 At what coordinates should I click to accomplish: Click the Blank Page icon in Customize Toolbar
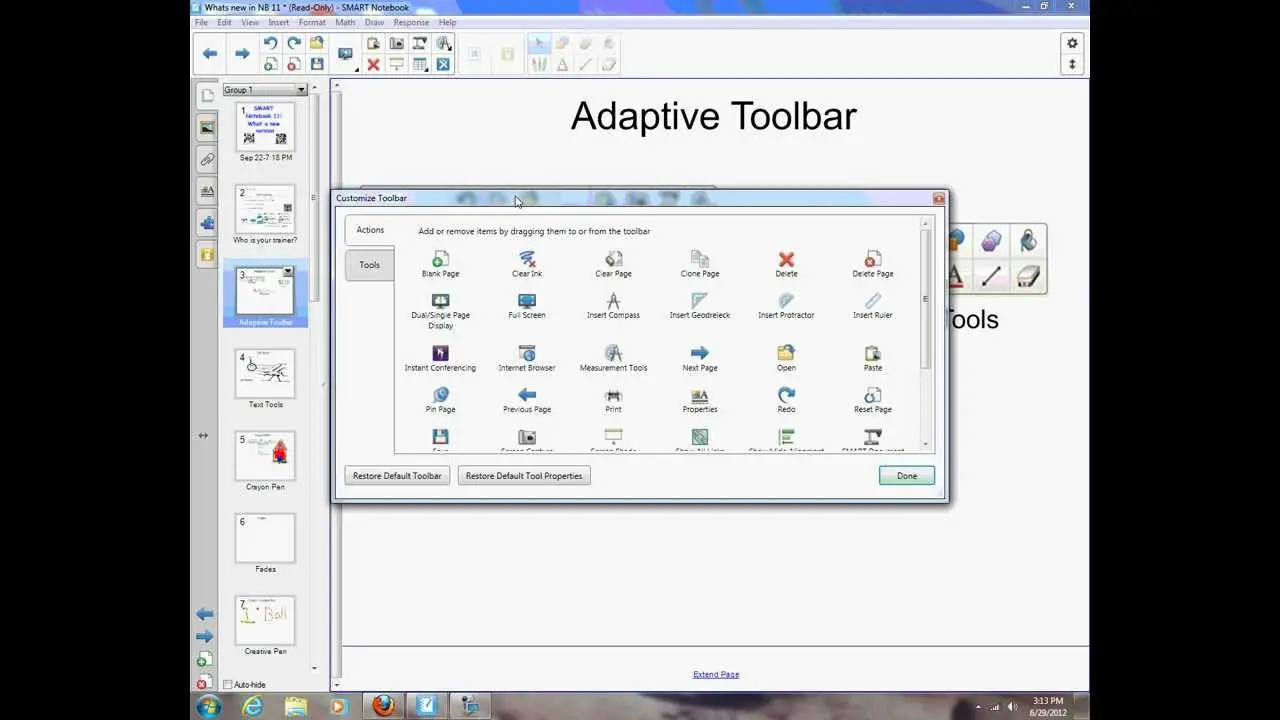click(440, 259)
